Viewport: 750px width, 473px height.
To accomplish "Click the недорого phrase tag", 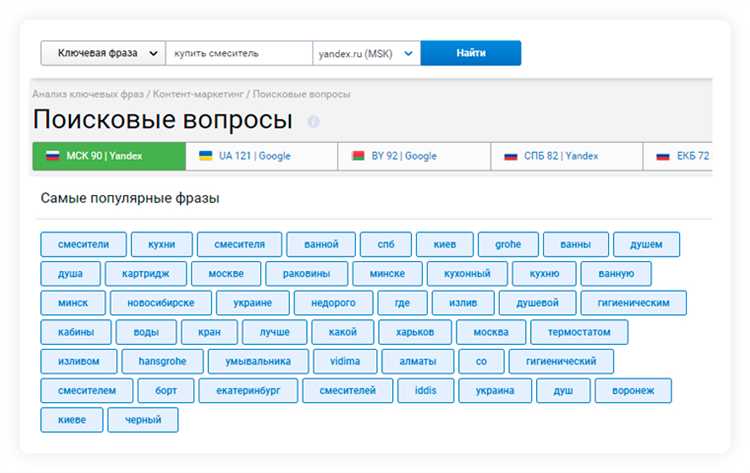I will pyautogui.click(x=333, y=303).
